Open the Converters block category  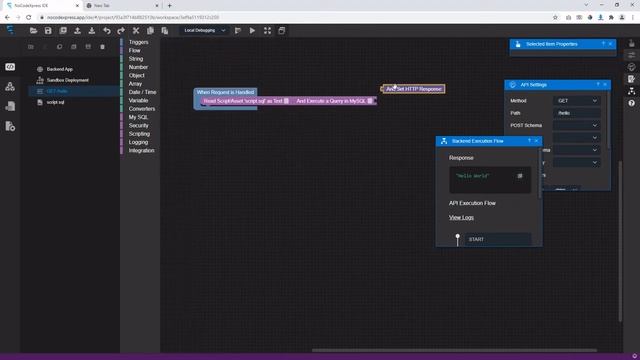142,109
